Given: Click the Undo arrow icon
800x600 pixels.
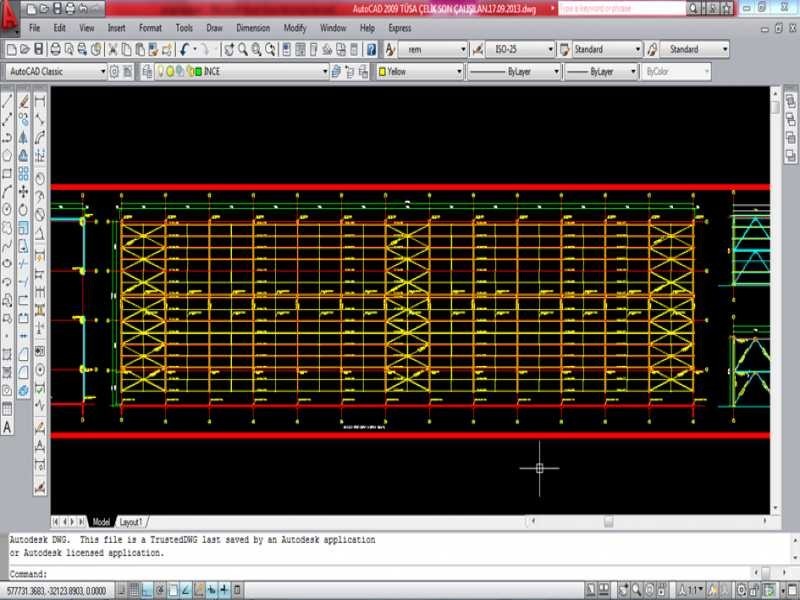Looking at the screenshot, I should (185, 49).
